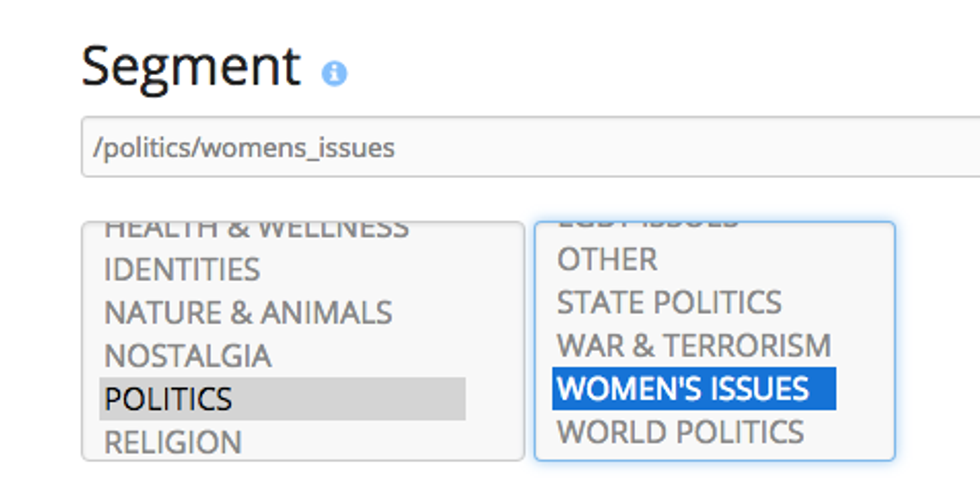Click gray highlight right of POLITICS label
This screenshot has height=498, width=980.
(380, 399)
